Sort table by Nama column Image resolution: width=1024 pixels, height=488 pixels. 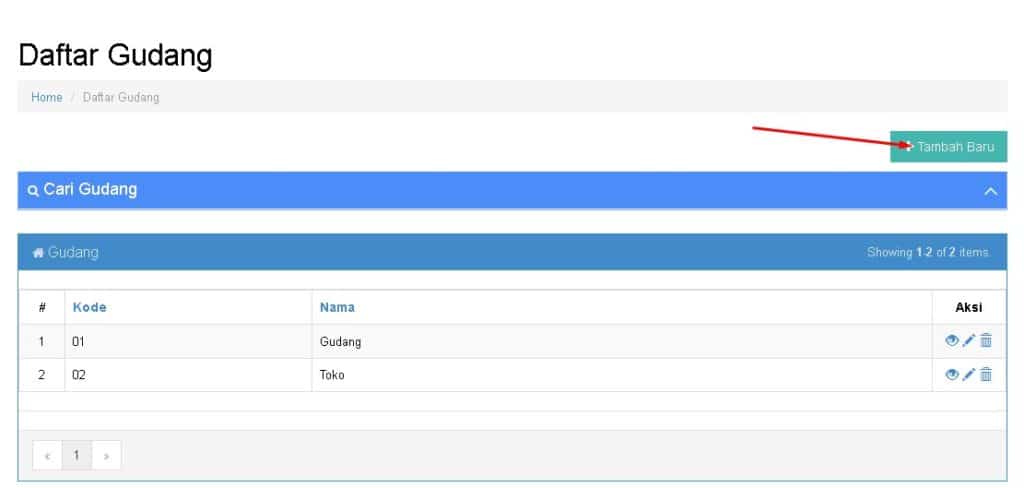(x=337, y=307)
